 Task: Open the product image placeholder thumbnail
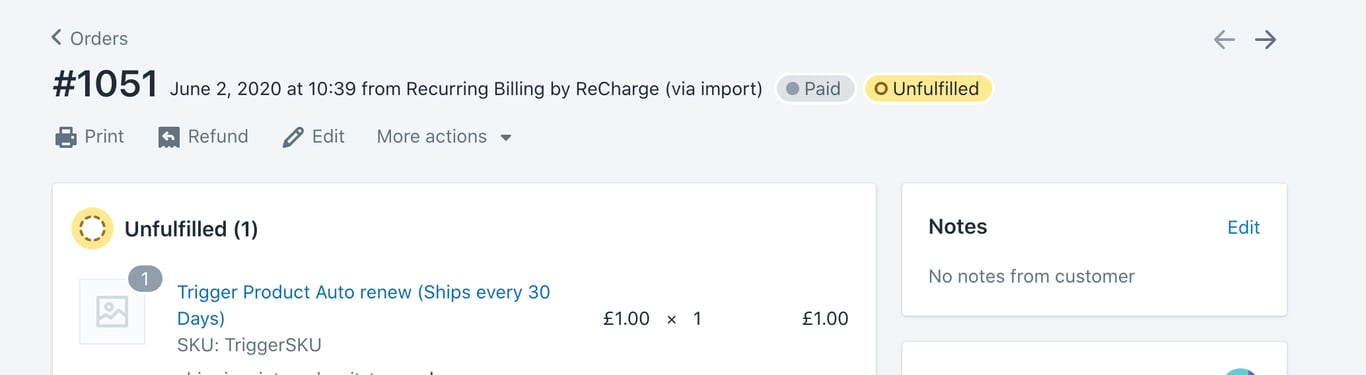tap(112, 312)
